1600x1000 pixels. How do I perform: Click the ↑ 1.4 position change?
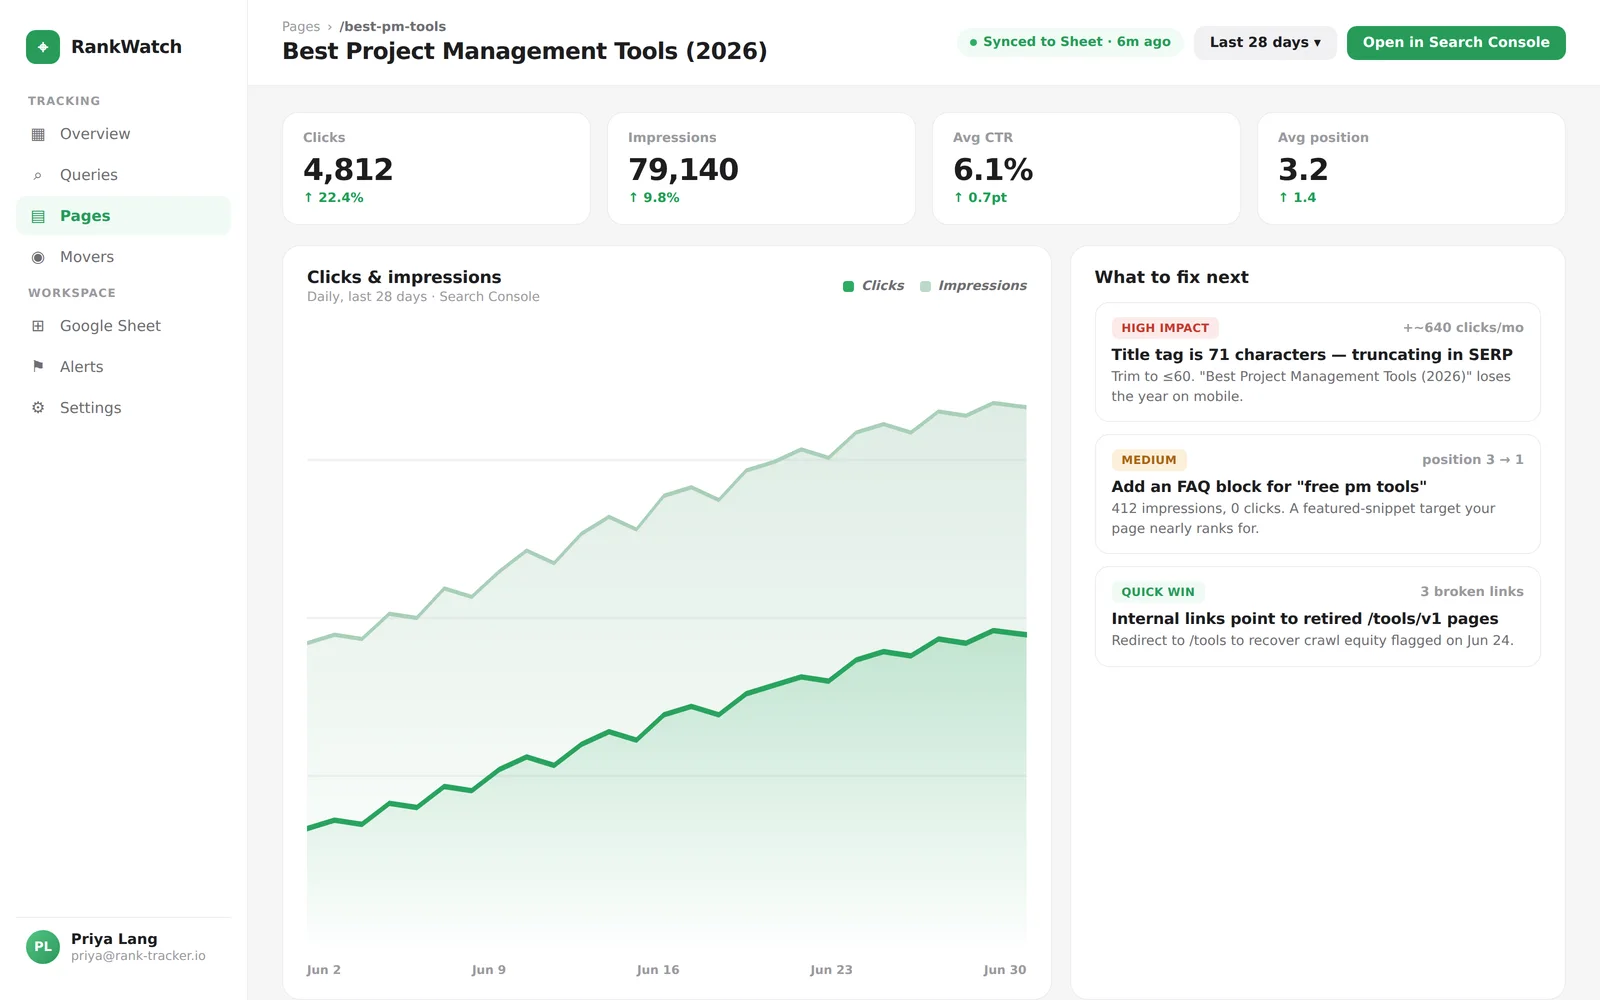point(1297,198)
